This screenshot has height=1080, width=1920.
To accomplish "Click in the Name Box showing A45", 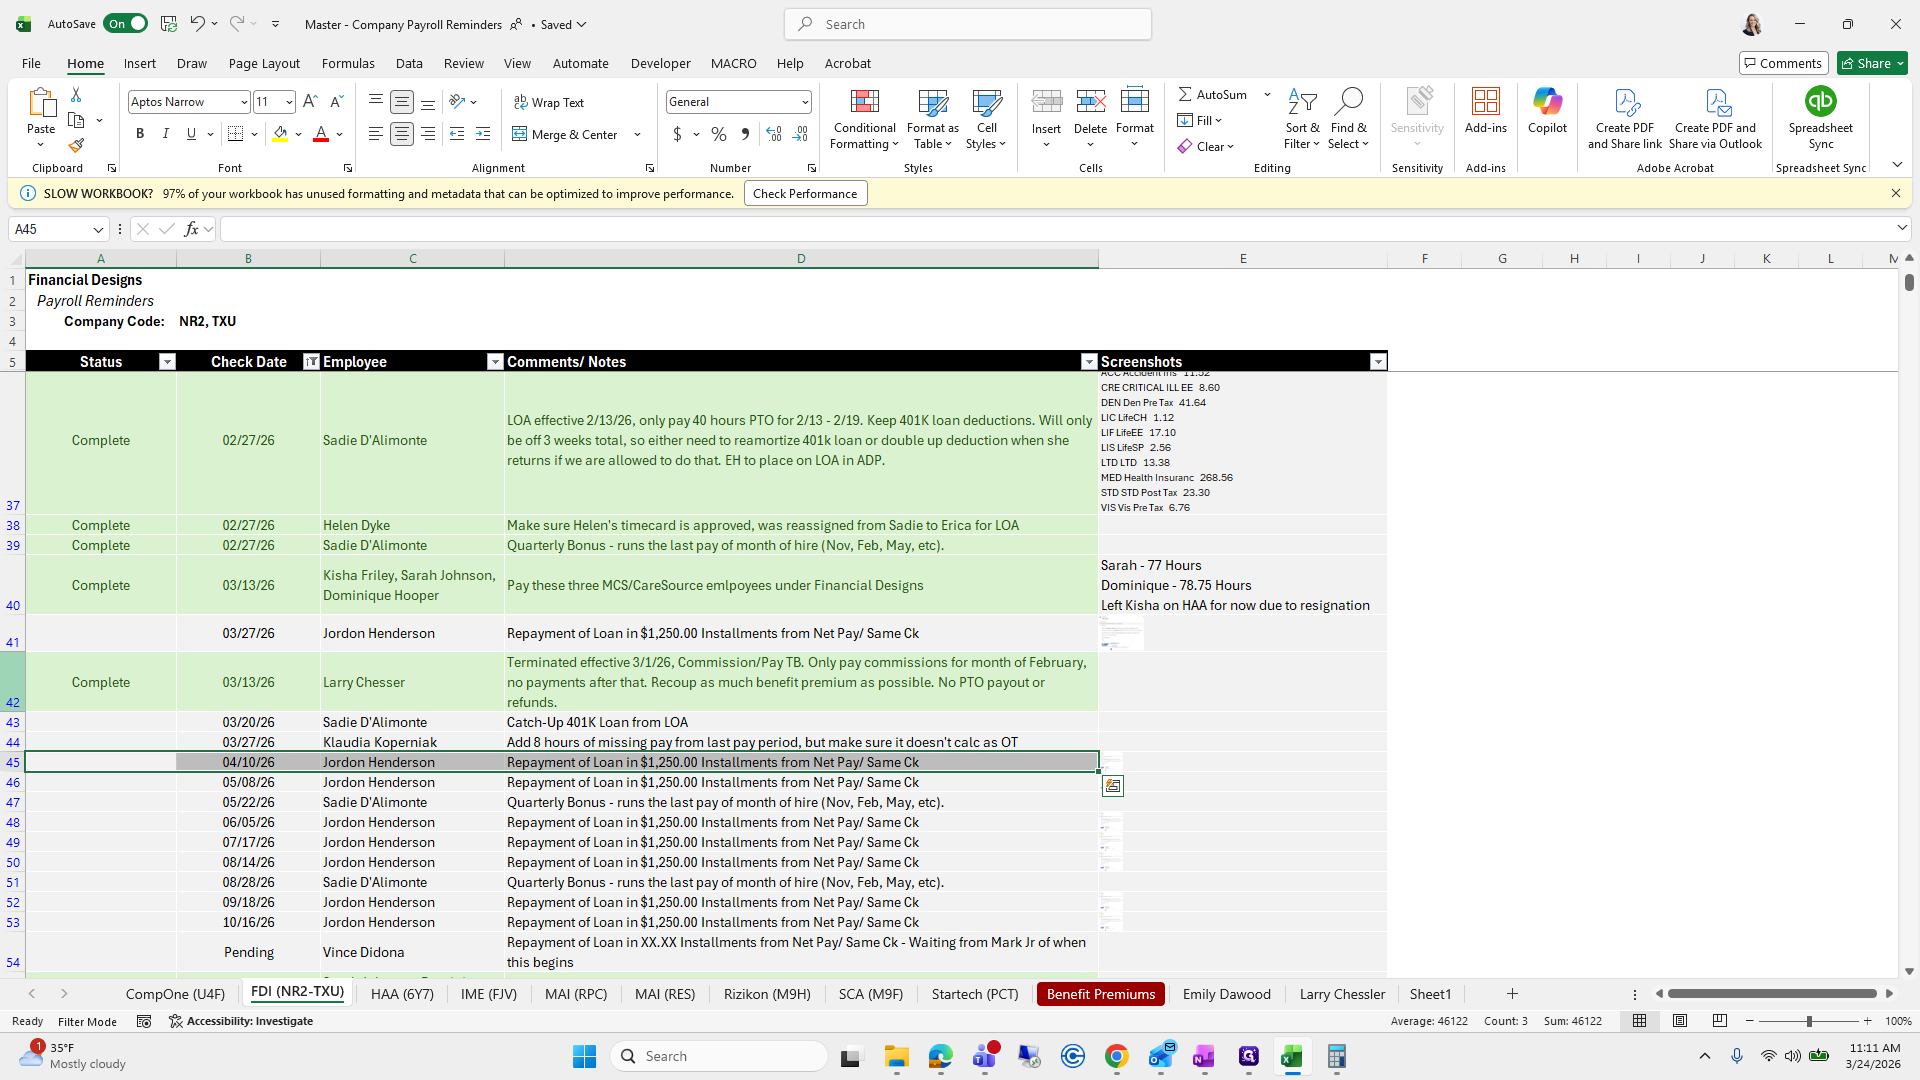I will (x=50, y=229).
